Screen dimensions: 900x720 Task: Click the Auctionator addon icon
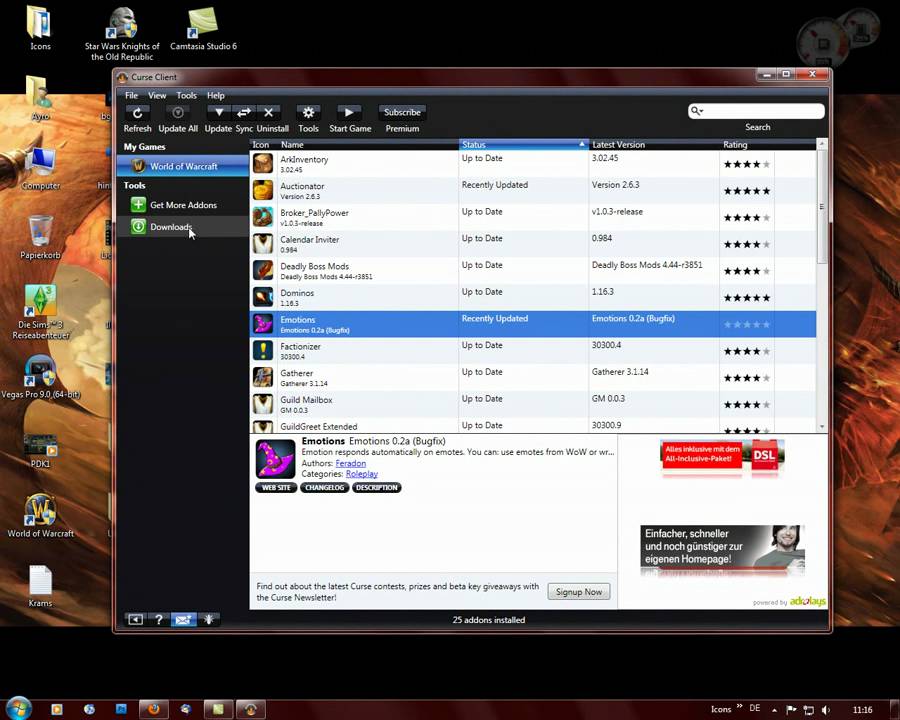pyautogui.click(x=263, y=190)
